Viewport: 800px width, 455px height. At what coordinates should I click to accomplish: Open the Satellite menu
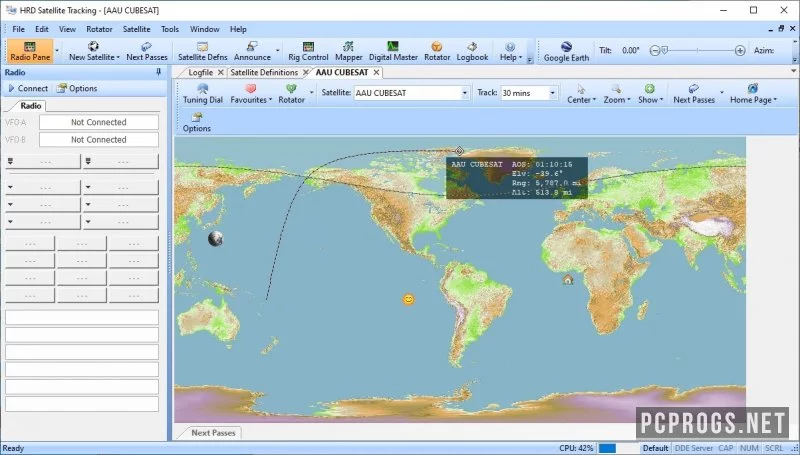[136, 29]
